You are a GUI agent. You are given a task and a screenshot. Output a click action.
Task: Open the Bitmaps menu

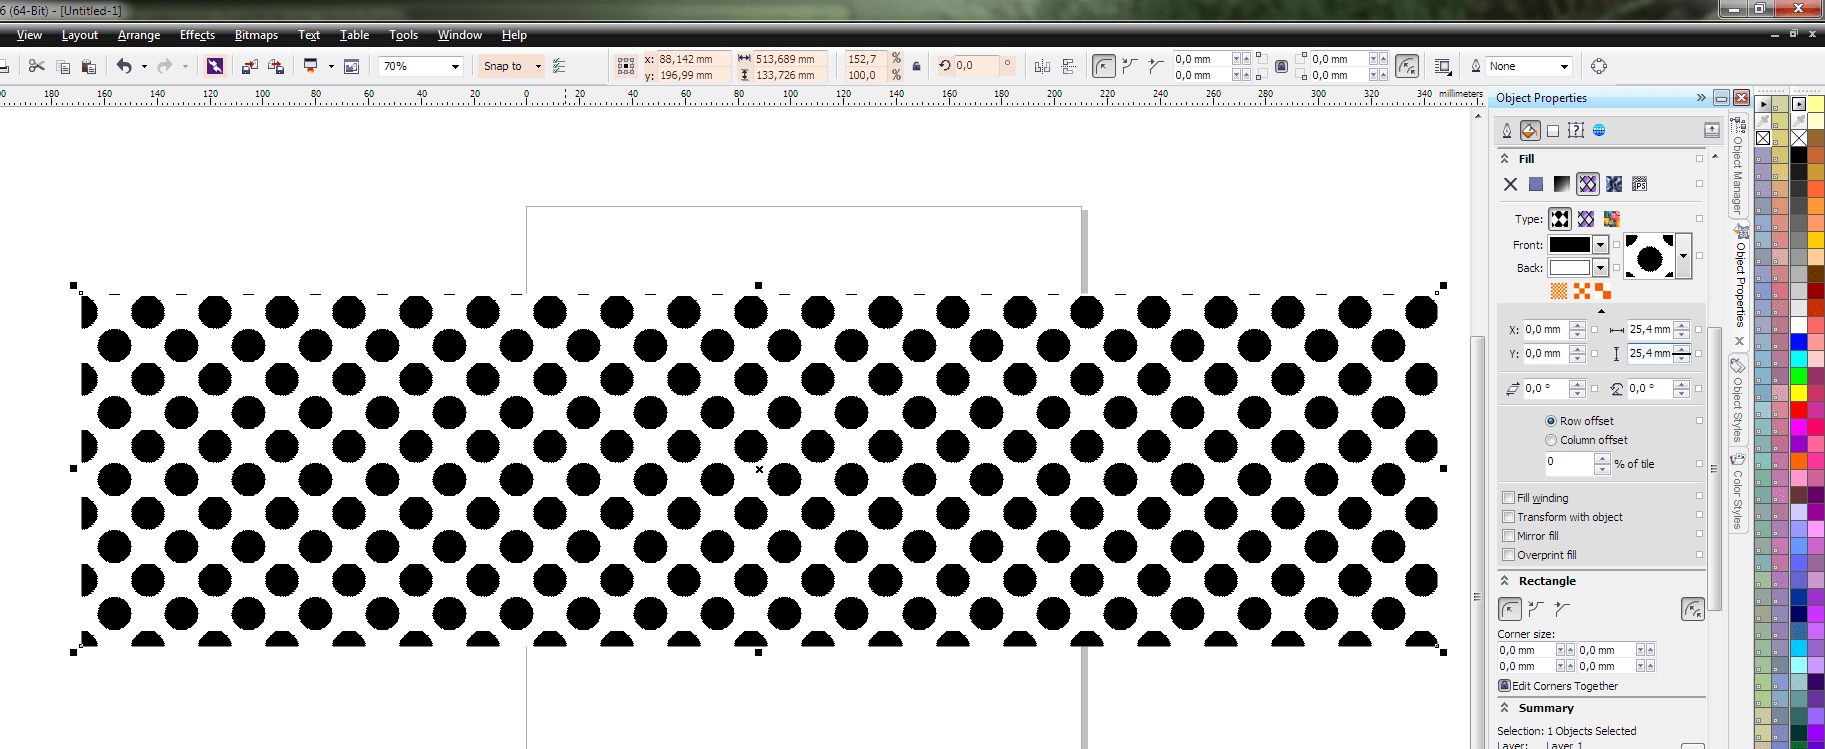tap(256, 35)
